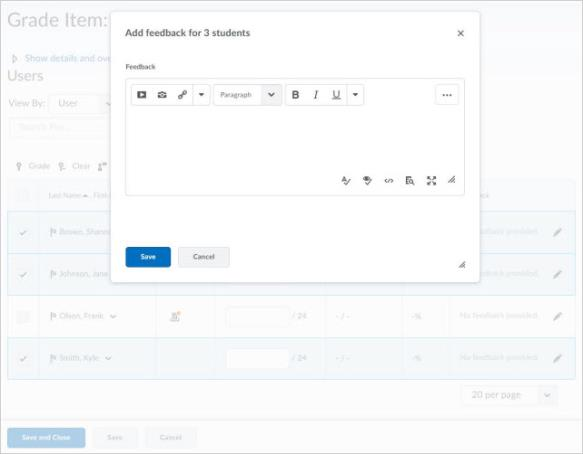The image size is (583, 454).
Task: Click the flag icon beside Olsen
Action: tap(53, 316)
